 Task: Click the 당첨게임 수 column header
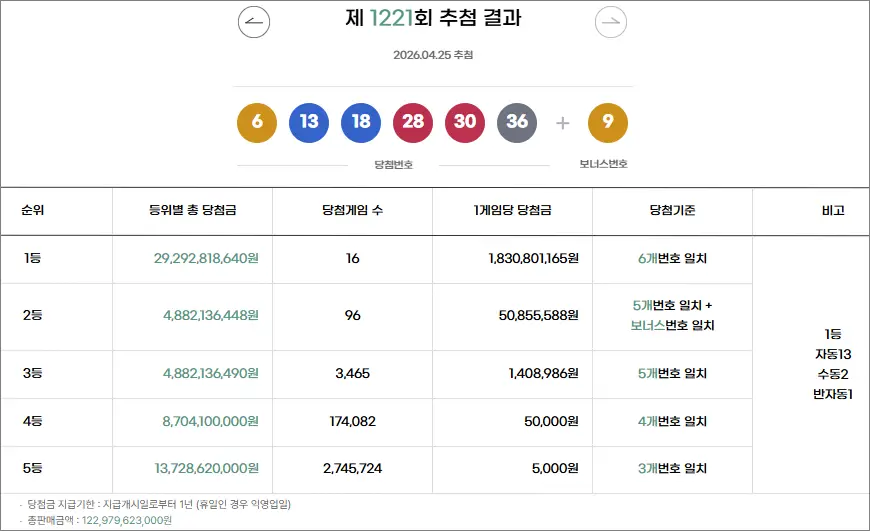point(352,211)
